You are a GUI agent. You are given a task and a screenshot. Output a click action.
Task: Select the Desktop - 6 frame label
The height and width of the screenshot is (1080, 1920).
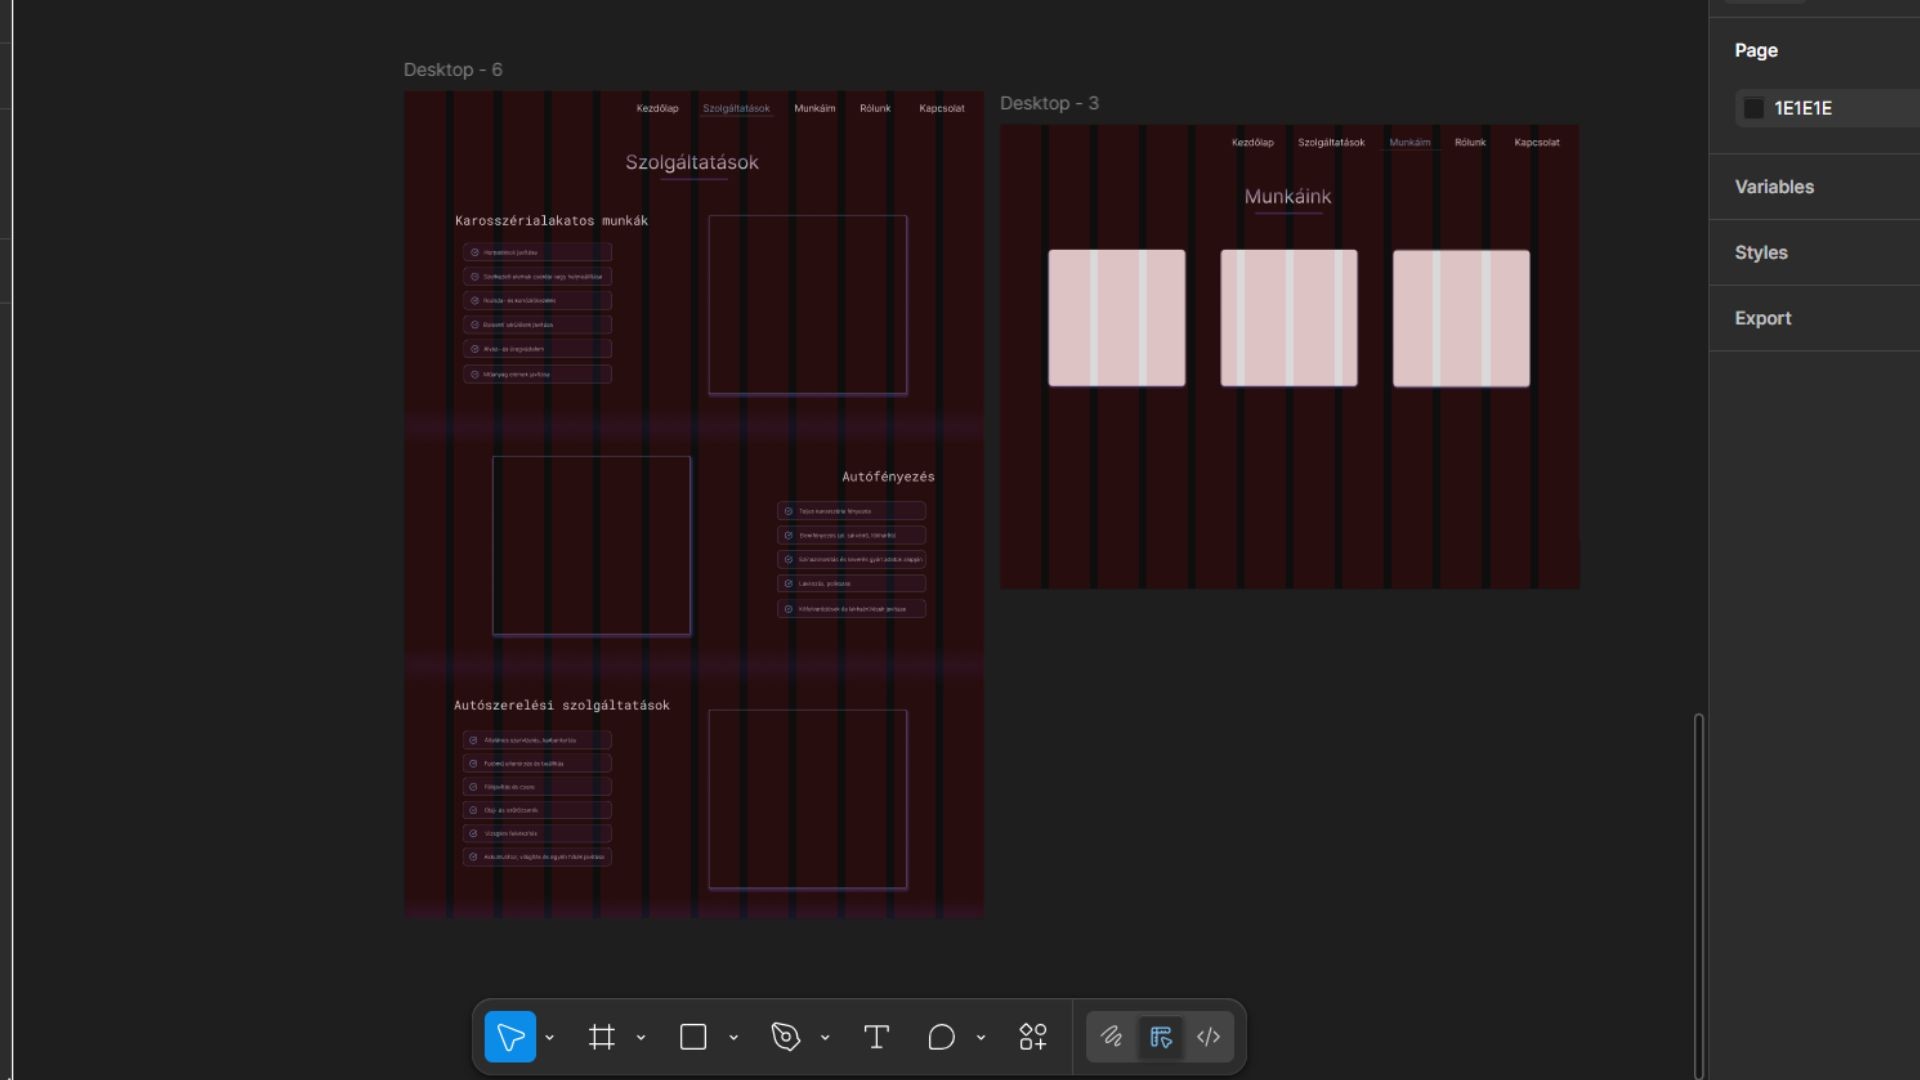(x=452, y=70)
